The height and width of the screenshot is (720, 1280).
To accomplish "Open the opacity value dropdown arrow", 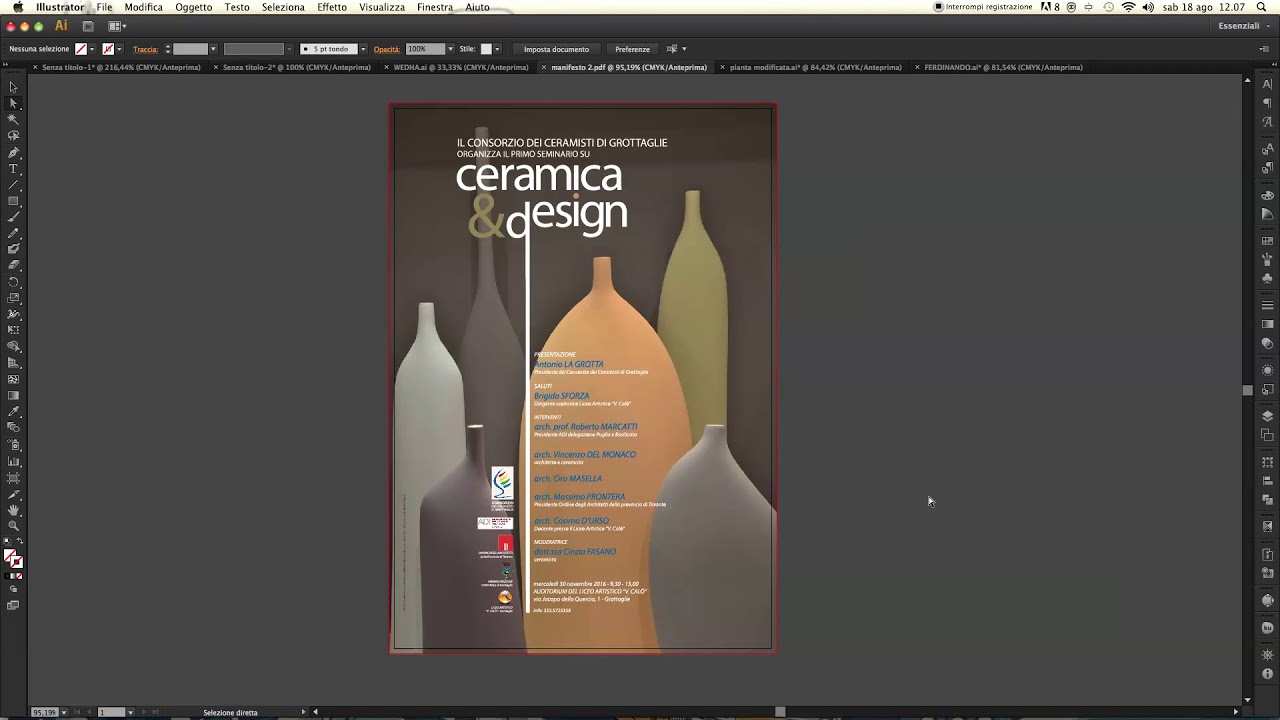I will pyautogui.click(x=450, y=49).
